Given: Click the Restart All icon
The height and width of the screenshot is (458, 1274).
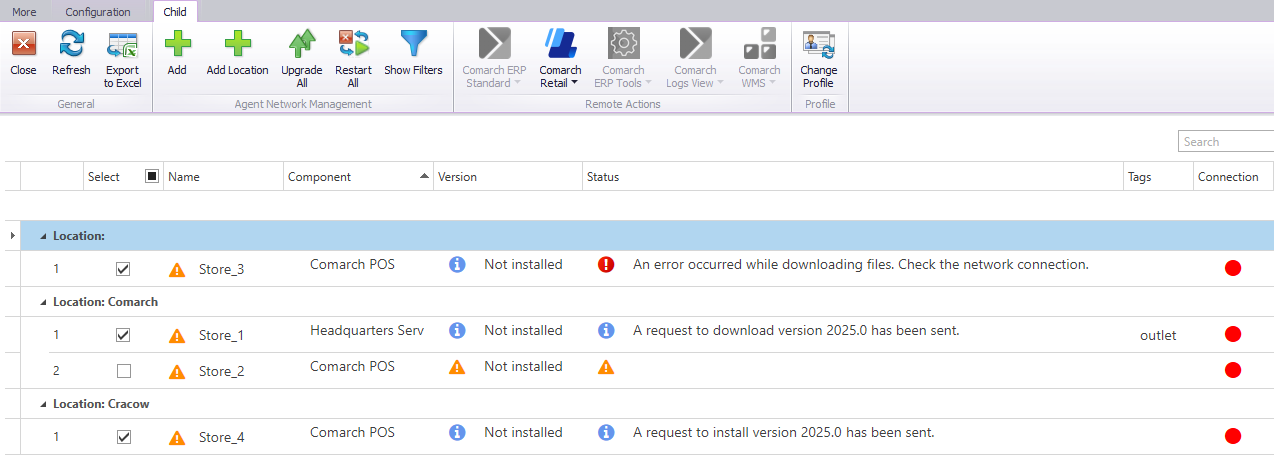Looking at the screenshot, I should tap(353, 44).
